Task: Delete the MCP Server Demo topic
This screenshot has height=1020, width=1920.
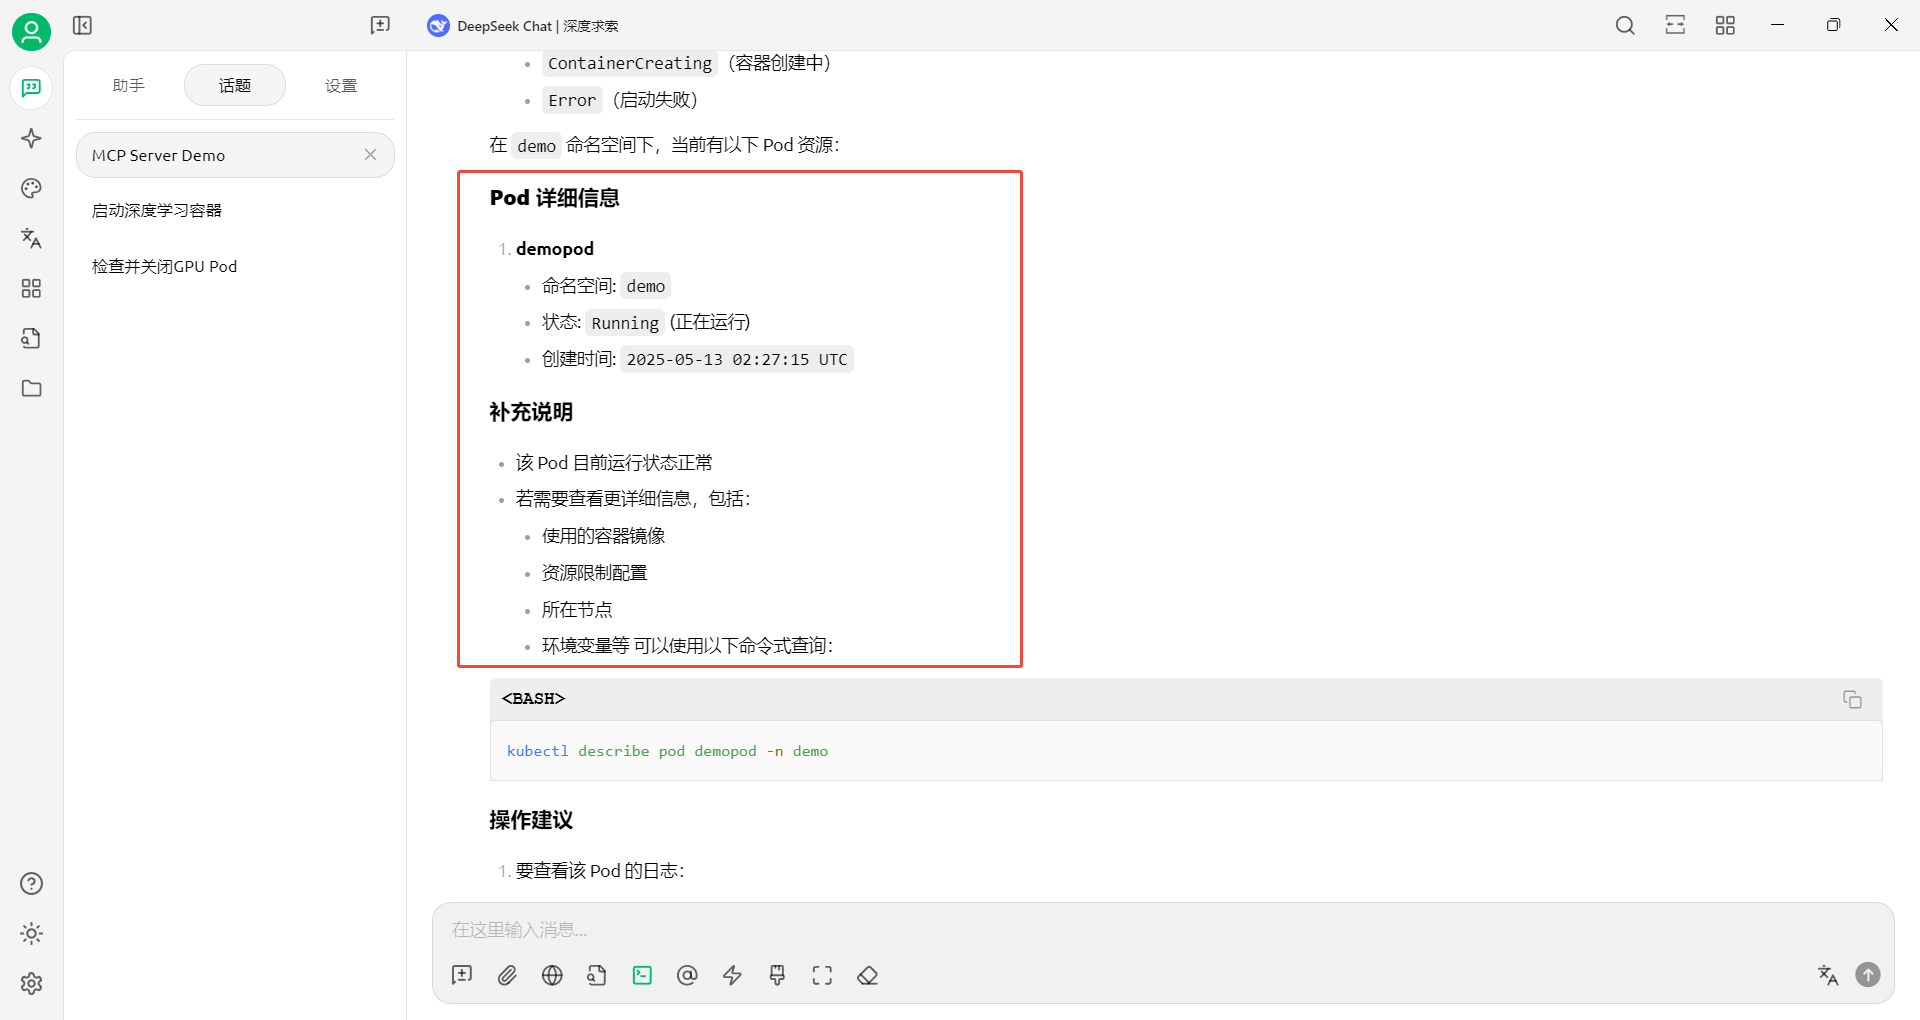Action: pos(370,155)
